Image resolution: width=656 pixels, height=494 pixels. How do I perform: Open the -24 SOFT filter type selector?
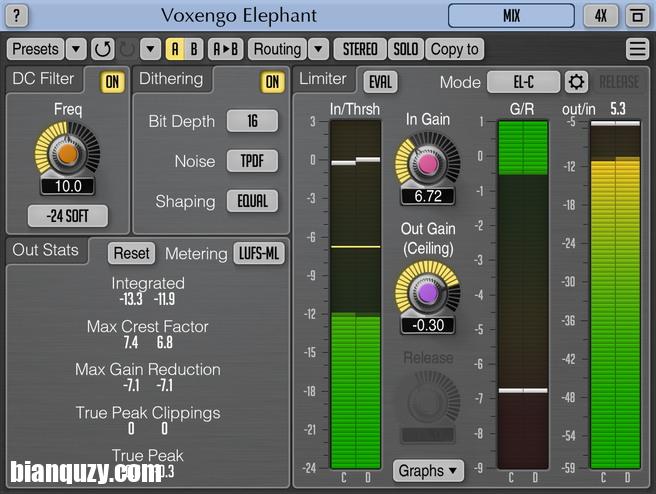(68, 216)
